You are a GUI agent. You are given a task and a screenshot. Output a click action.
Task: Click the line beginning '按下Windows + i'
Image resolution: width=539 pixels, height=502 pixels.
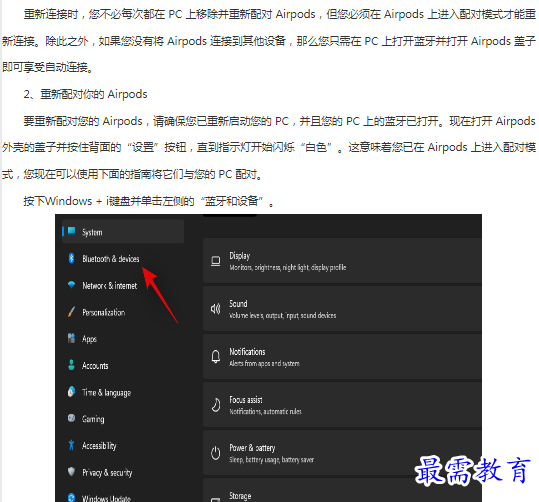tap(149, 201)
